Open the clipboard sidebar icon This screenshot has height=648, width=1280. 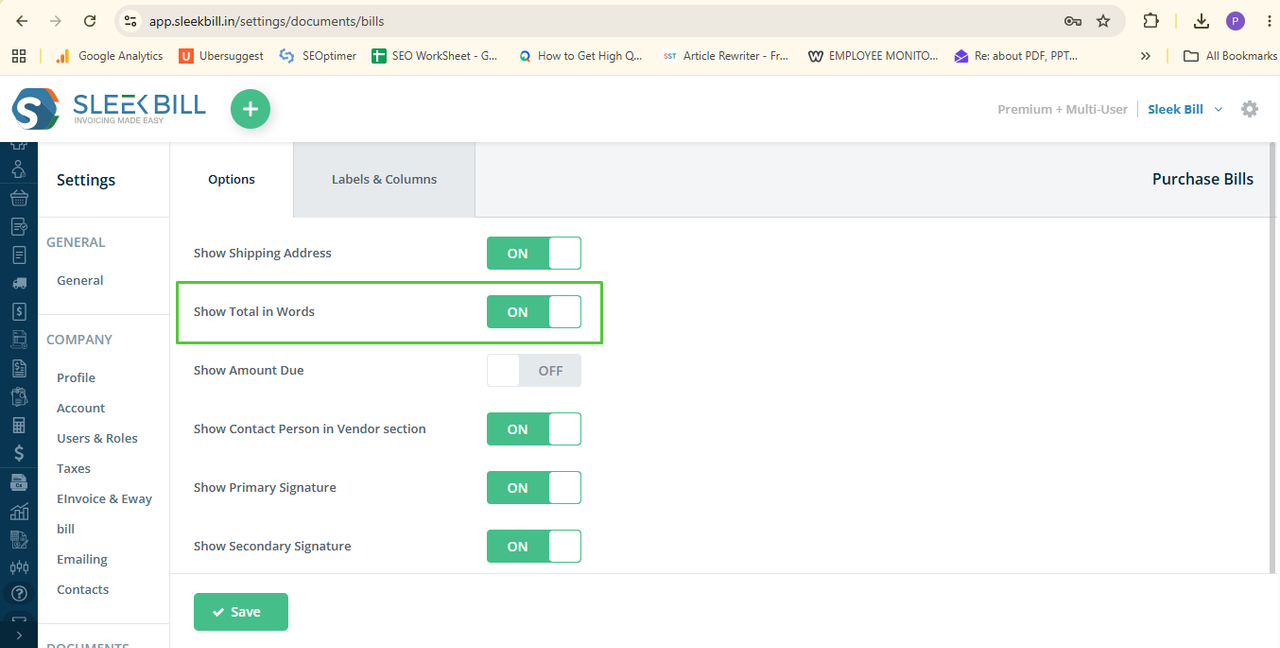point(18,397)
